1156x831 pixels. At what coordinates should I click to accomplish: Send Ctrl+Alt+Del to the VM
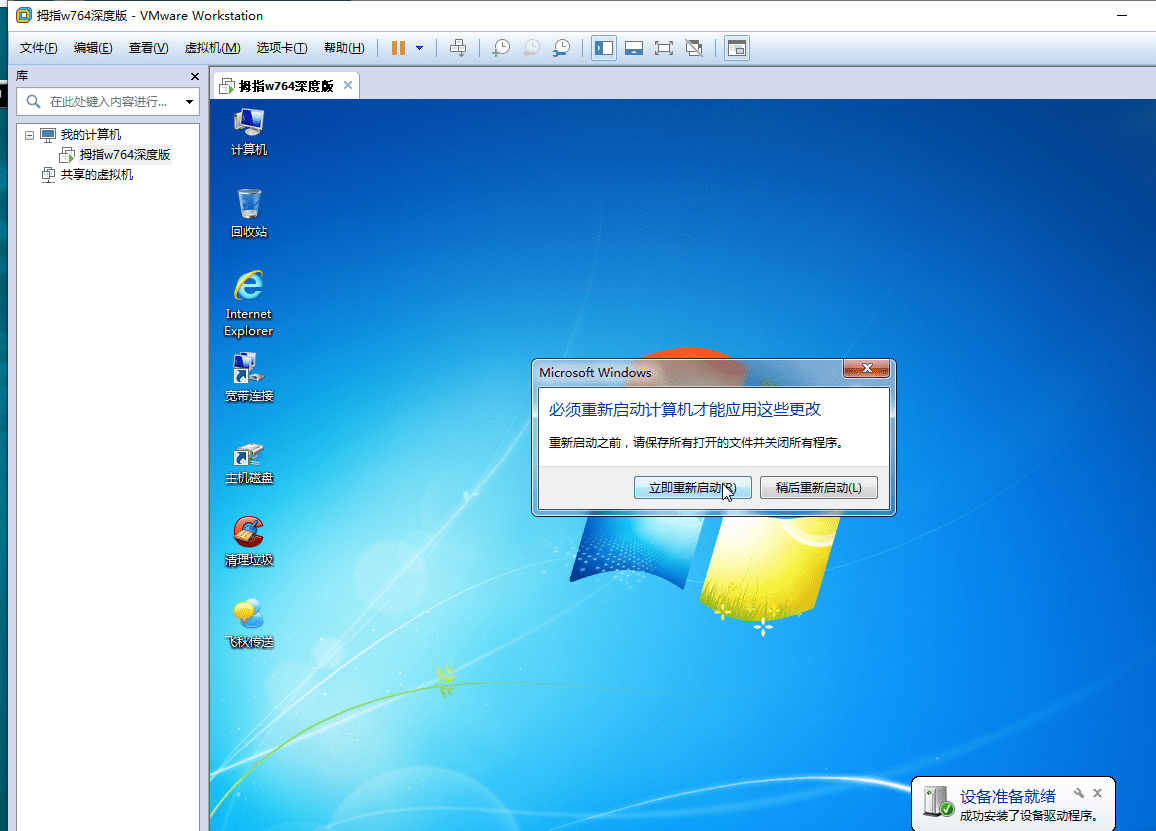(x=458, y=48)
